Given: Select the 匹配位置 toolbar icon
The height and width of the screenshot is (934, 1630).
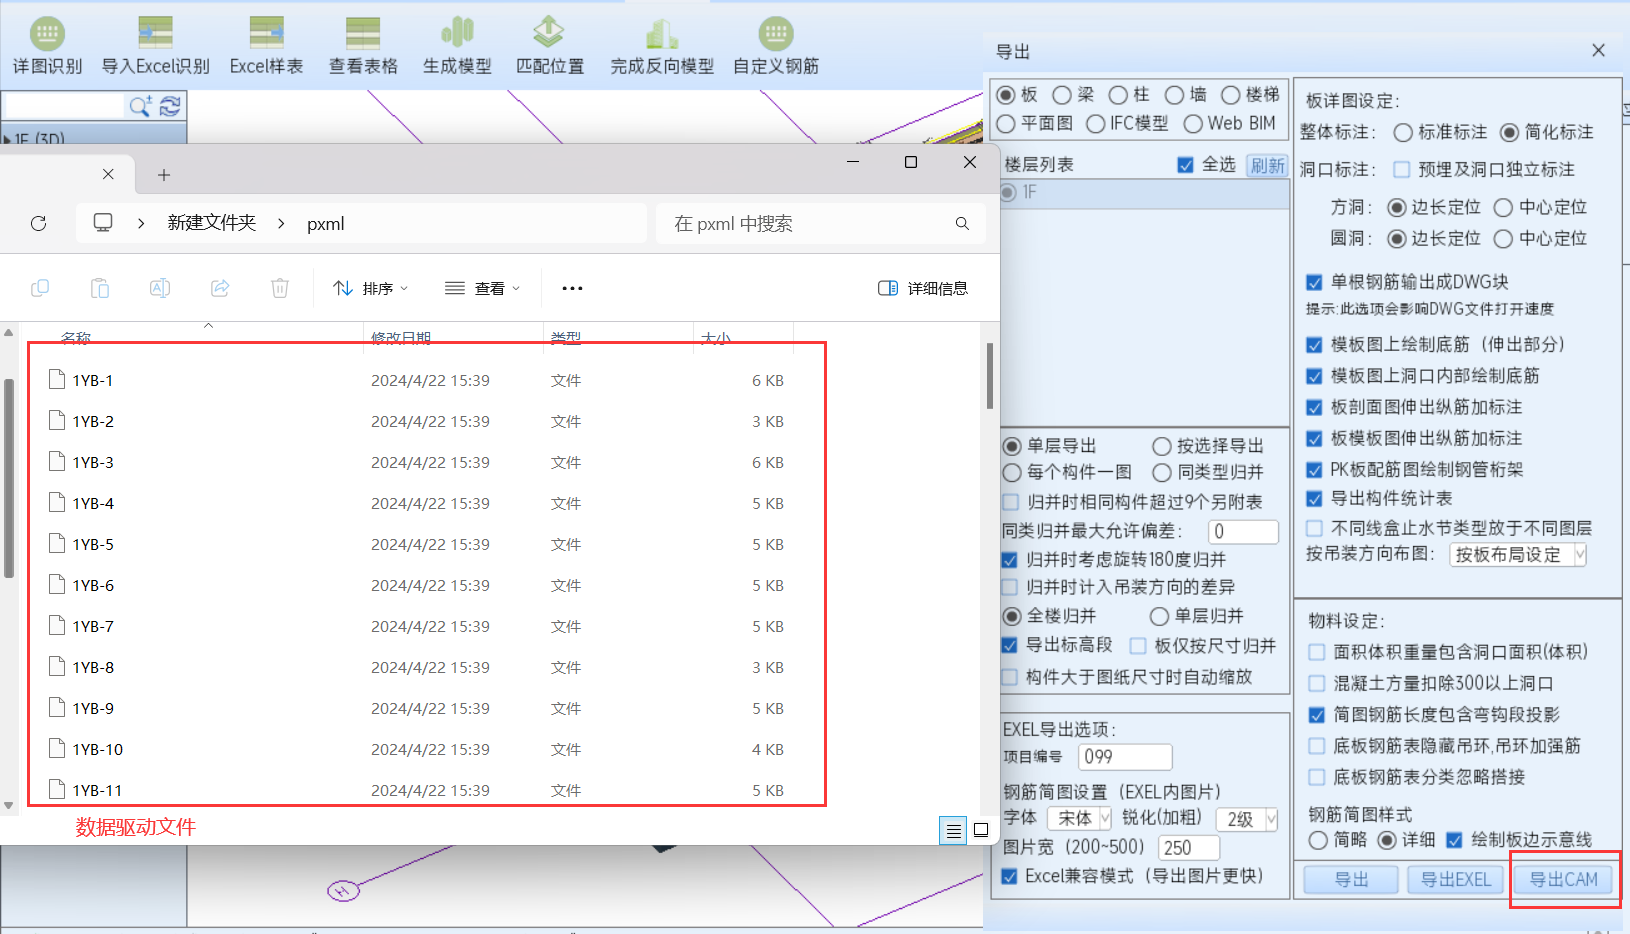Looking at the screenshot, I should click(549, 35).
